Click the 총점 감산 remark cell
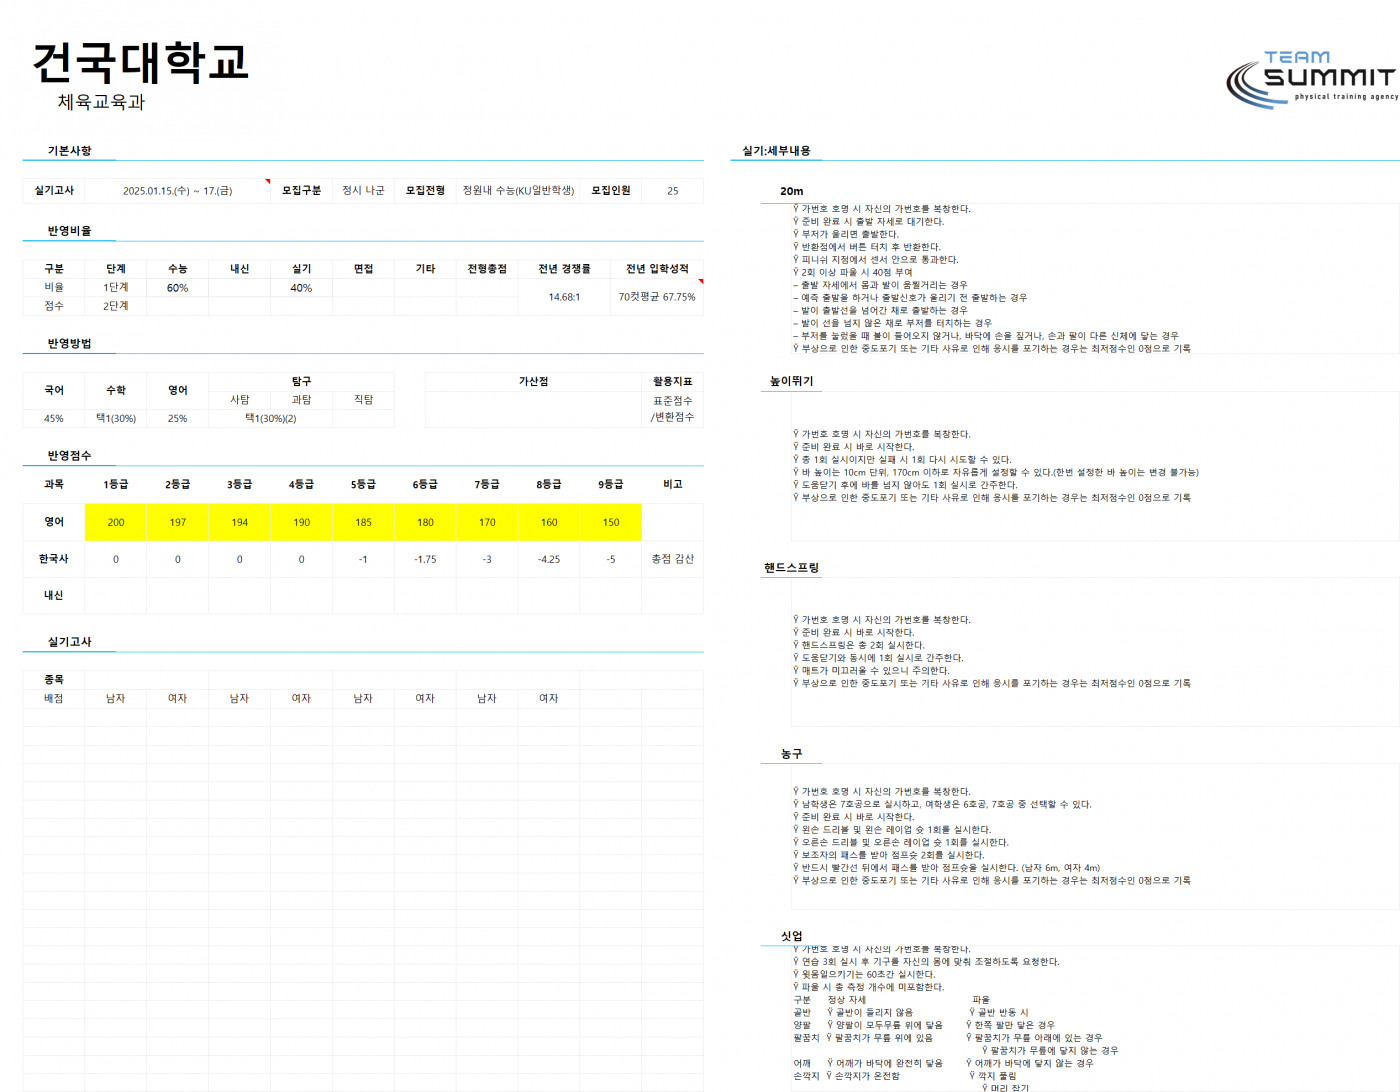Viewport: 1400px width, 1092px height. coord(672,559)
